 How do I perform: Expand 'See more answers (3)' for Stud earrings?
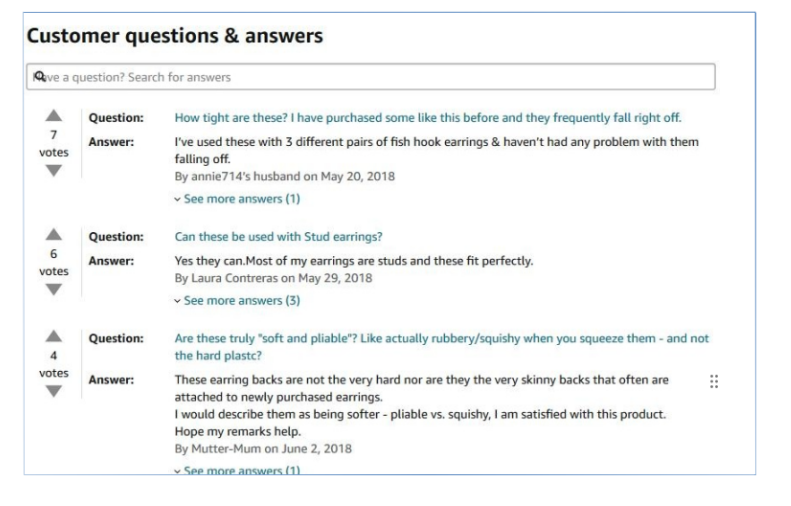237,300
